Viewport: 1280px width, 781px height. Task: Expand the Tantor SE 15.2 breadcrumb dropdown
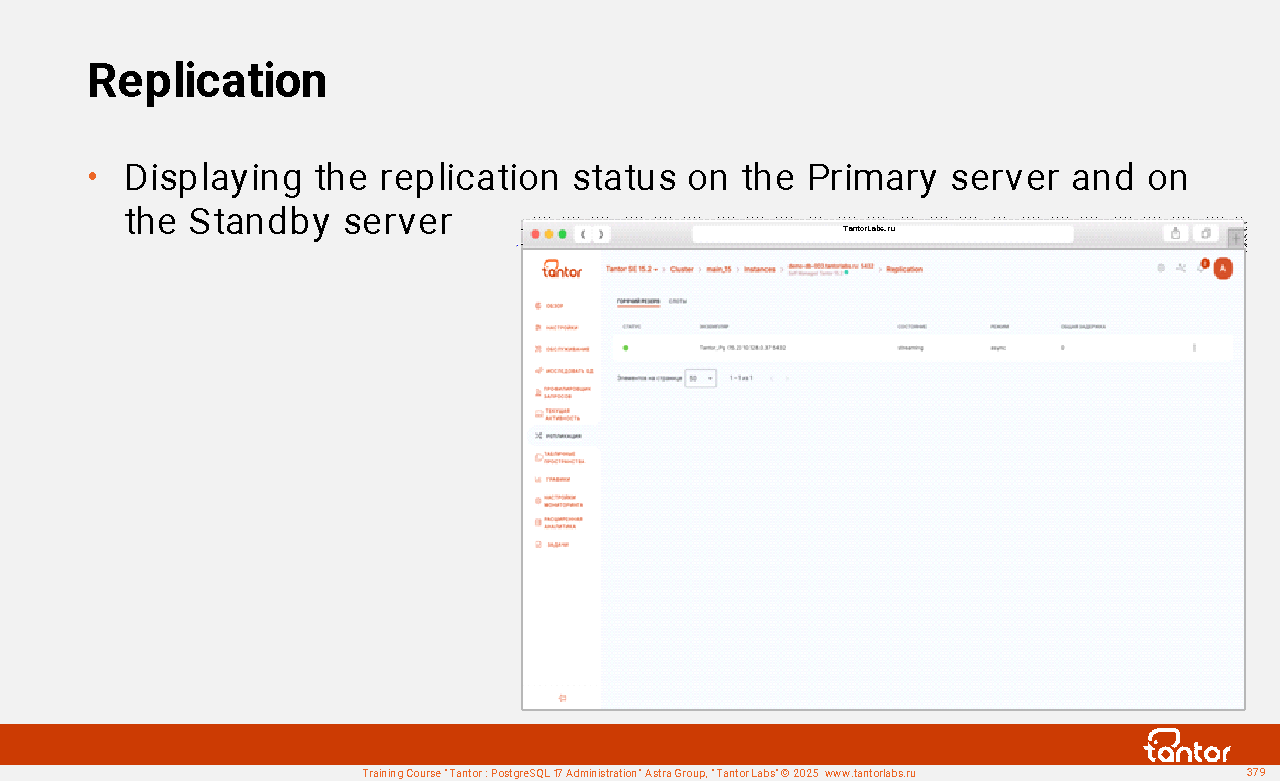[x=632, y=269]
